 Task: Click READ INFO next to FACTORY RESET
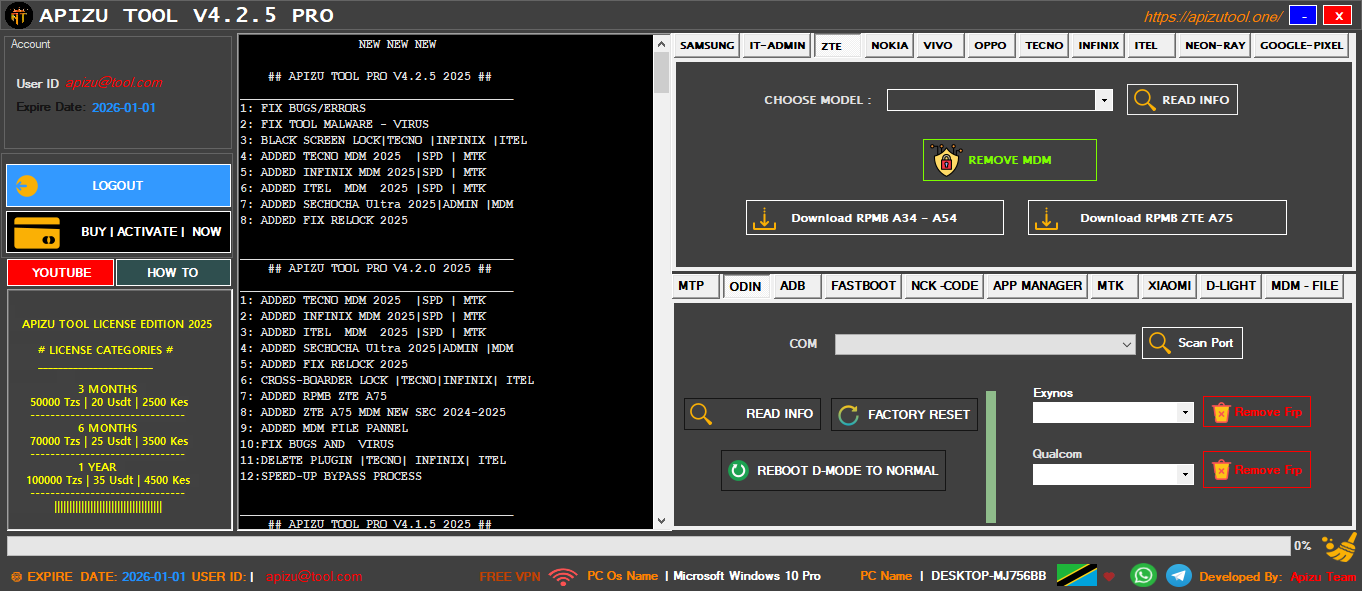tap(753, 414)
